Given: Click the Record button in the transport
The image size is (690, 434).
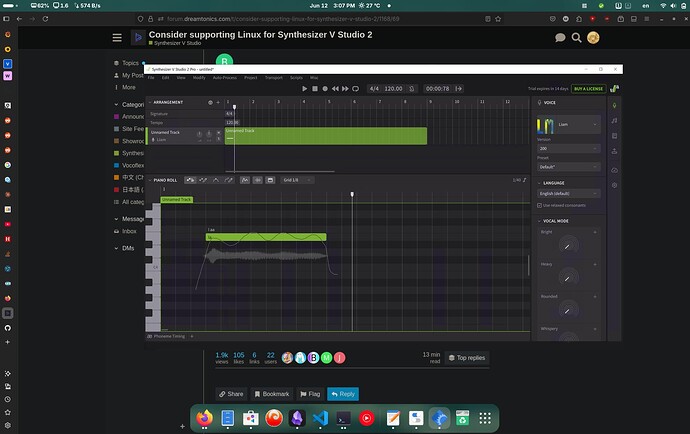Looking at the screenshot, I should pos(325,88).
